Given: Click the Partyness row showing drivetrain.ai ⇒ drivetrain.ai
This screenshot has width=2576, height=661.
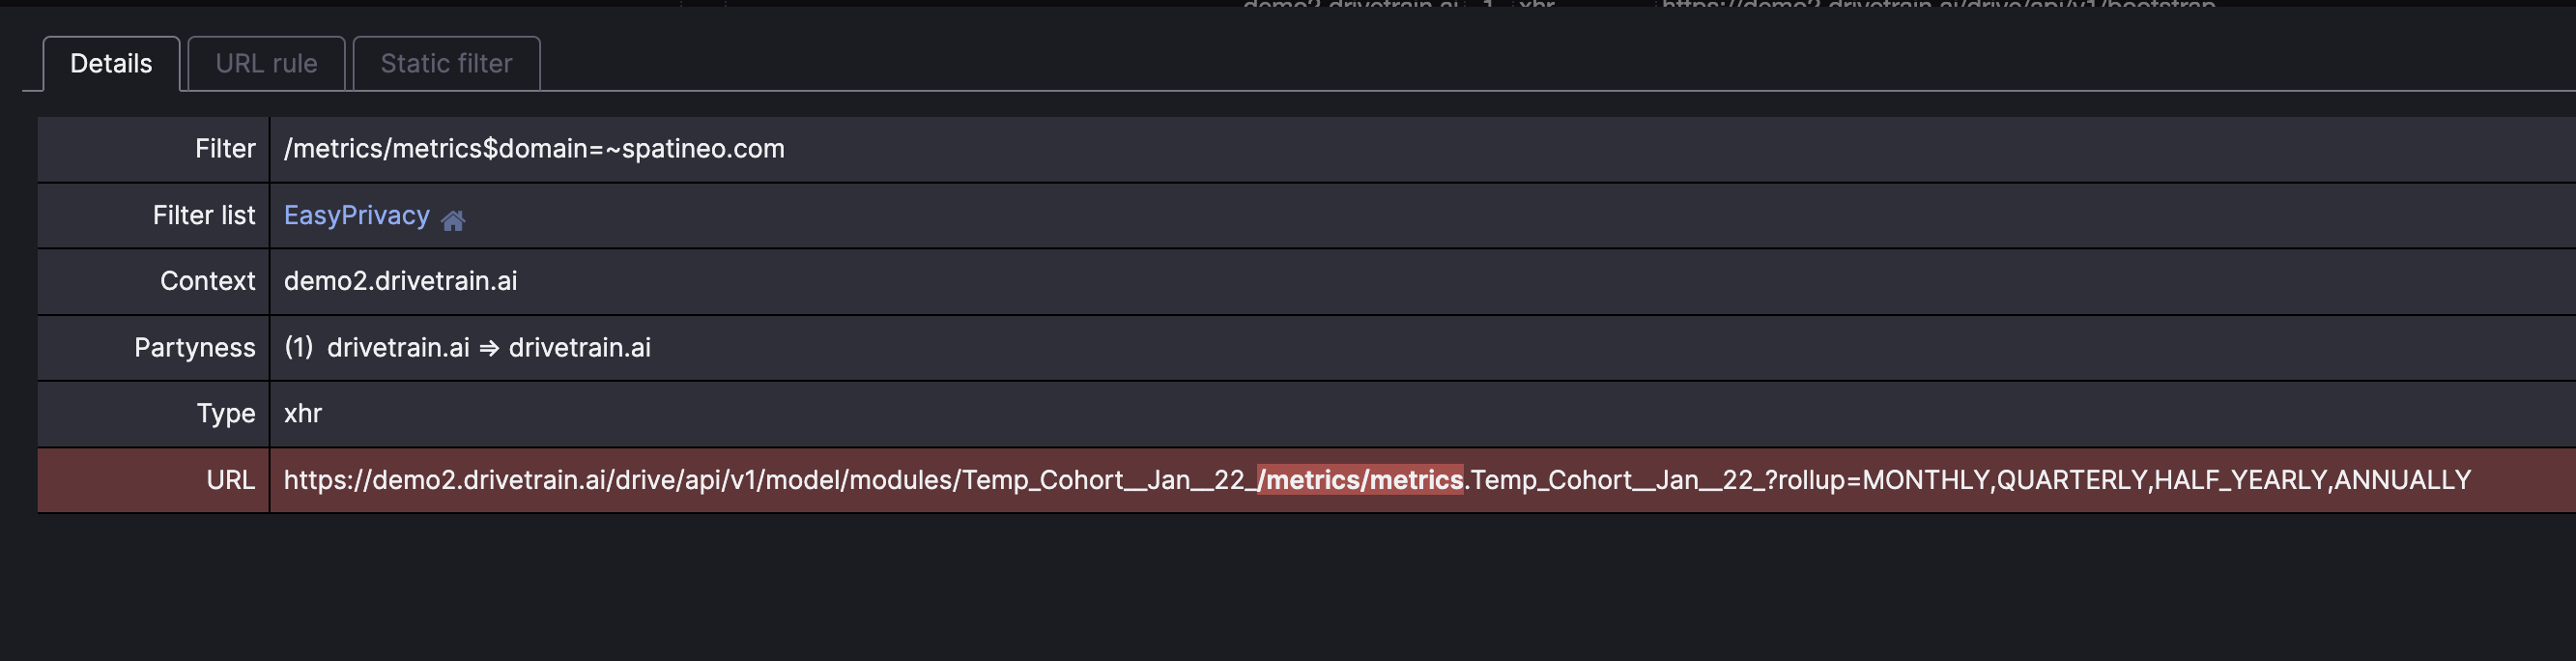Looking at the screenshot, I should [466, 347].
